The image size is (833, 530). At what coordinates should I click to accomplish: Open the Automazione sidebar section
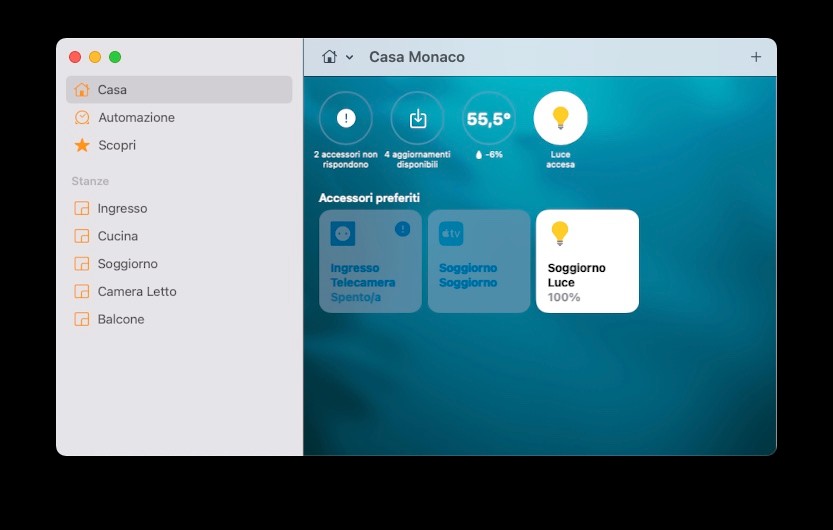pos(136,117)
